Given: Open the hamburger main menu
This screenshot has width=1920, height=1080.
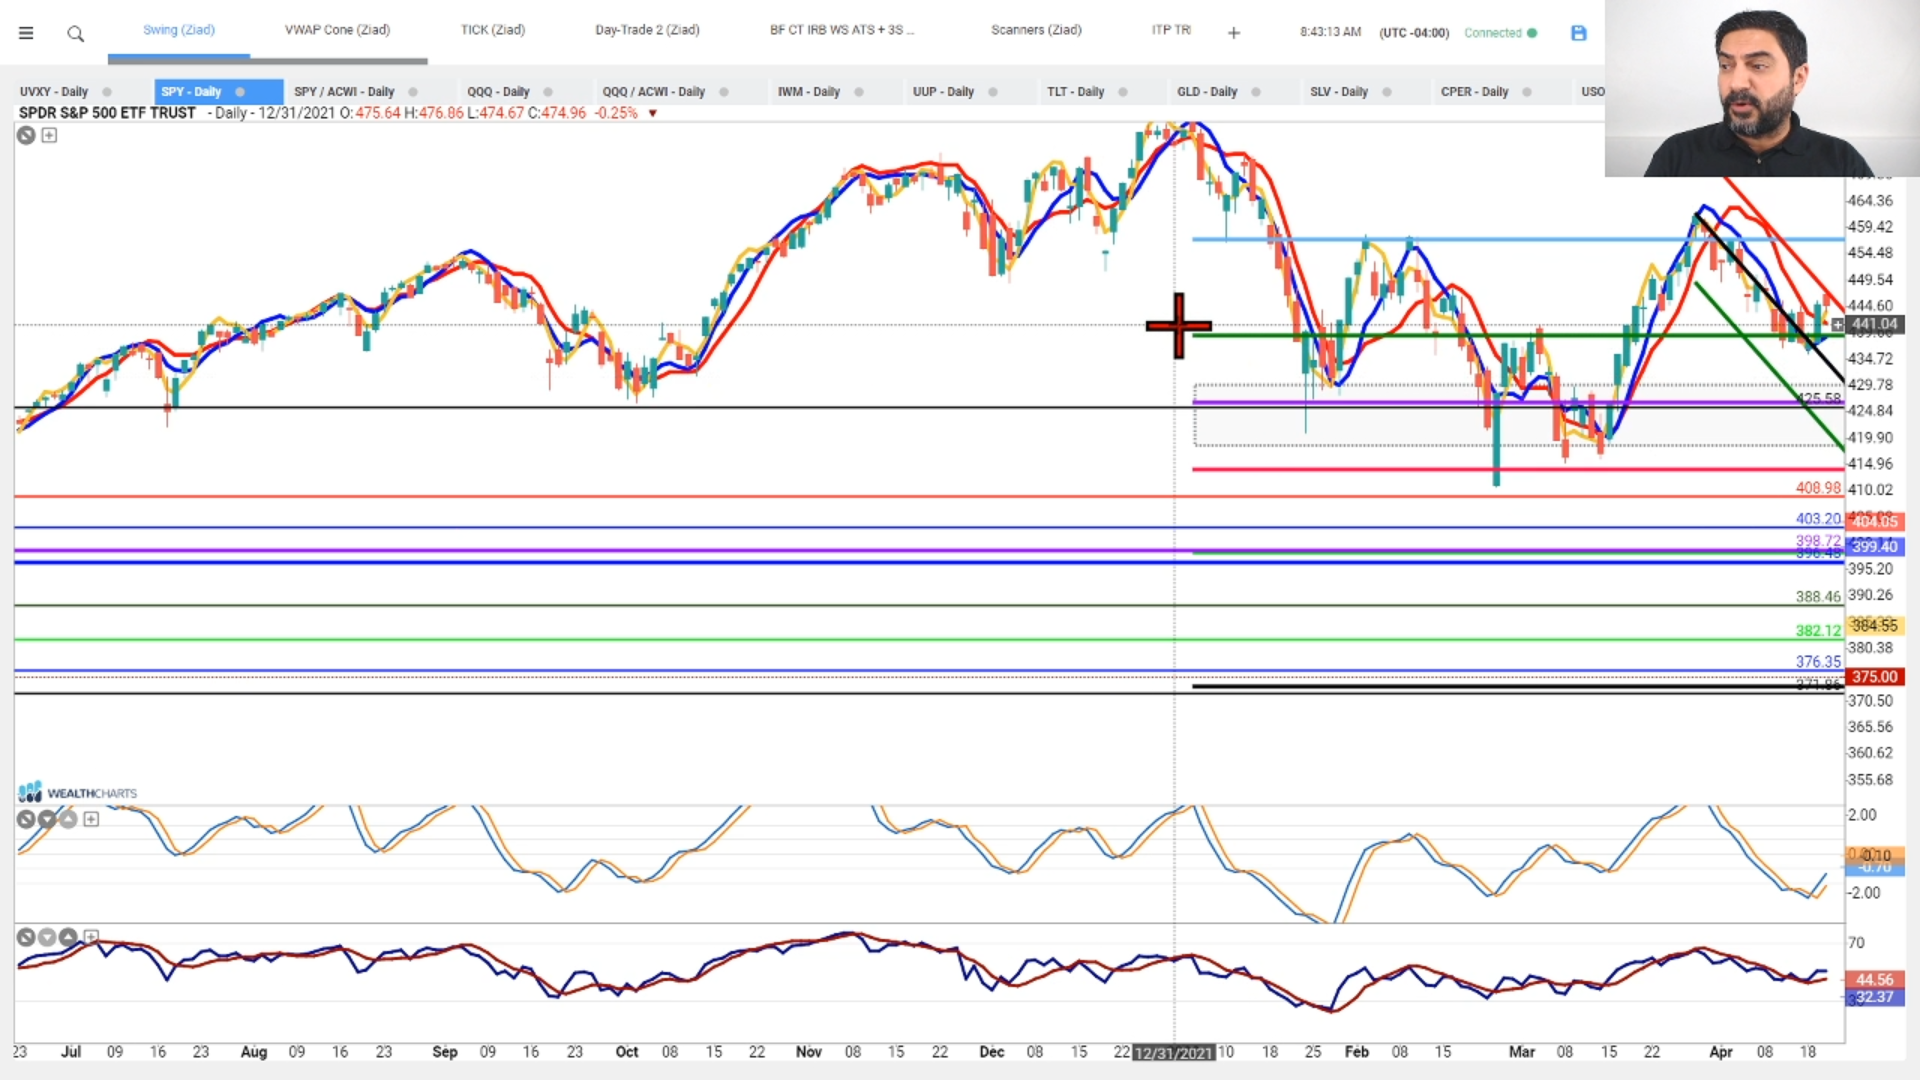Looking at the screenshot, I should [26, 33].
